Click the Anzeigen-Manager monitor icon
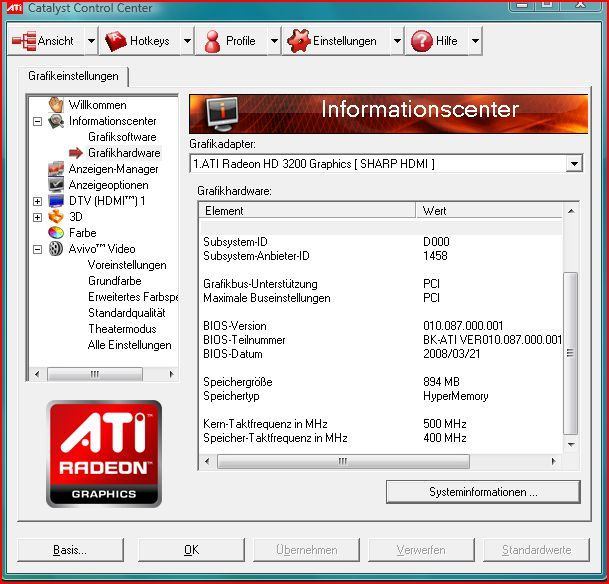The image size is (609, 584). tap(56, 169)
